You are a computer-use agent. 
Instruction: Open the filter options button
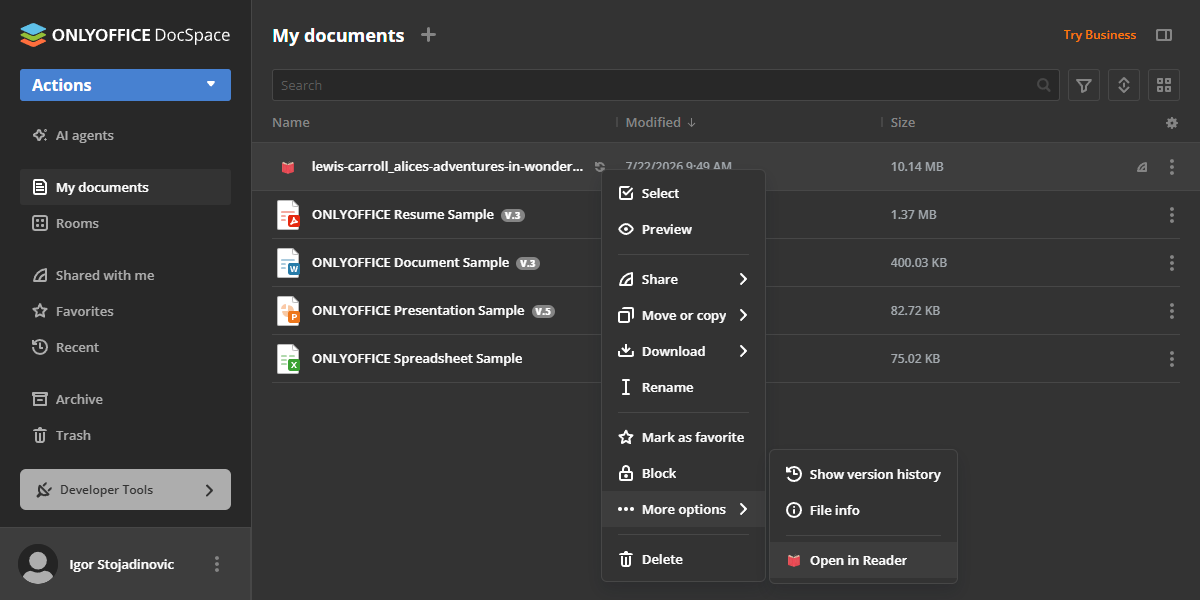pyautogui.click(x=1084, y=85)
